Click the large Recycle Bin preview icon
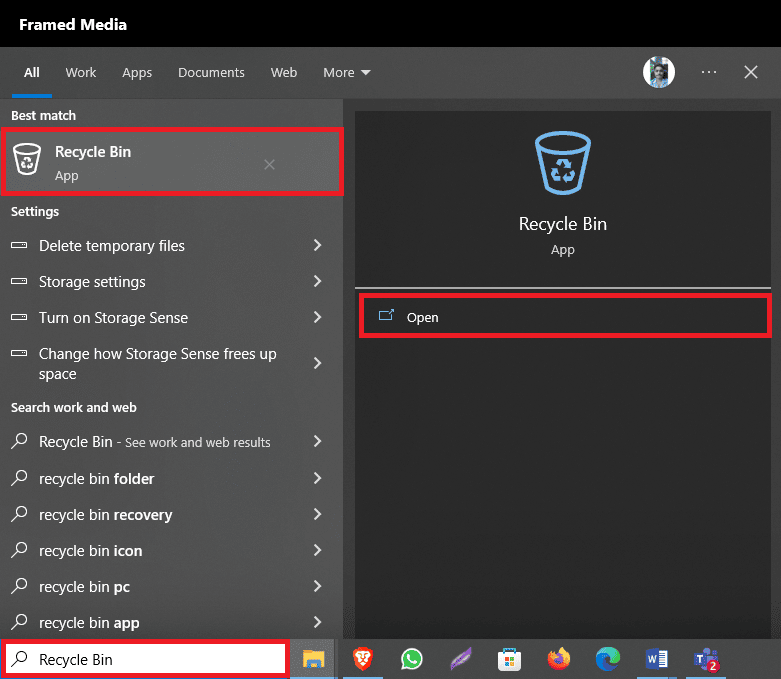This screenshot has width=781, height=679. pos(563,162)
